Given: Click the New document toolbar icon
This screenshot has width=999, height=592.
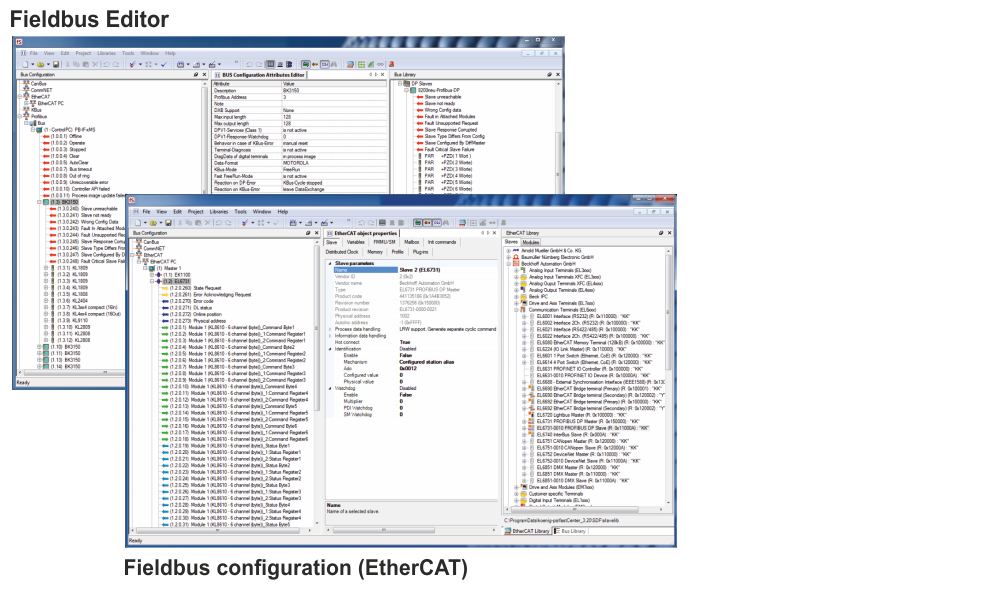Looking at the screenshot, I should (x=137, y=222).
